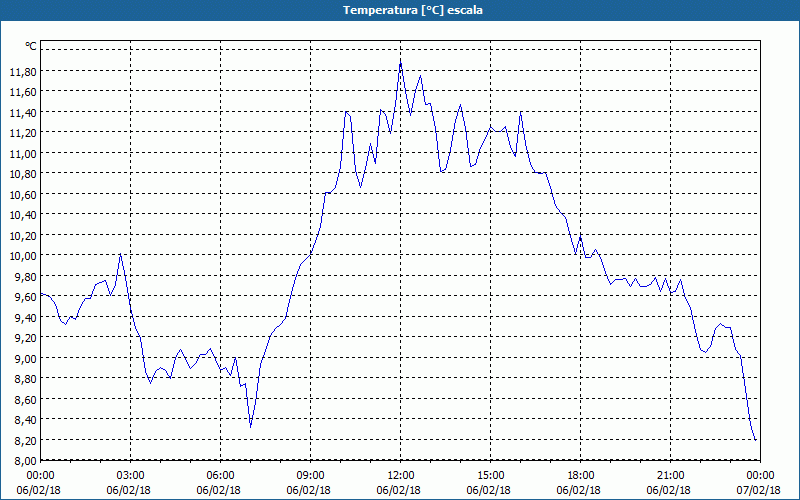This screenshot has height=500, width=800.
Task: Click the 06/02/18 date under 06:00
Action: [x=218, y=490]
